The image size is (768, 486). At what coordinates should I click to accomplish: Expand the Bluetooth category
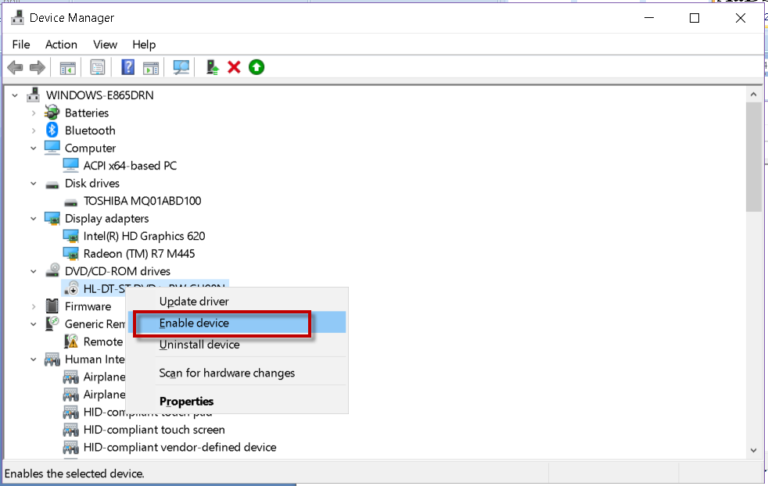(33, 131)
